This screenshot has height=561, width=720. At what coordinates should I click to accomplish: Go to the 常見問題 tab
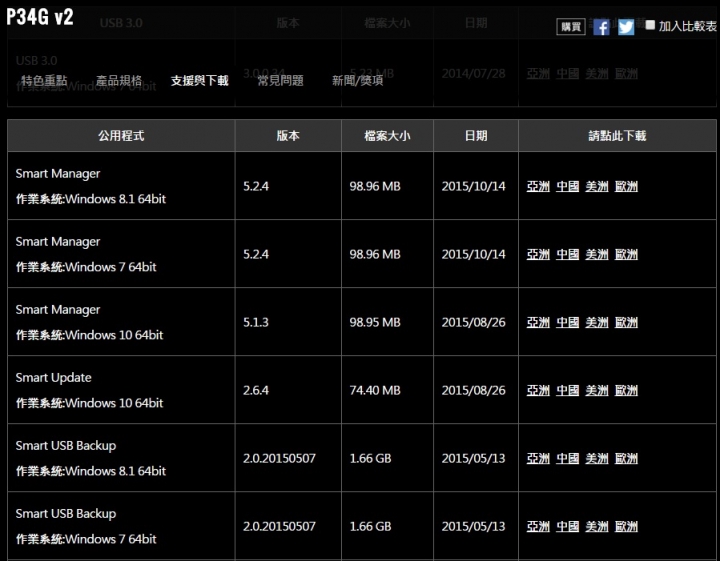point(280,81)
